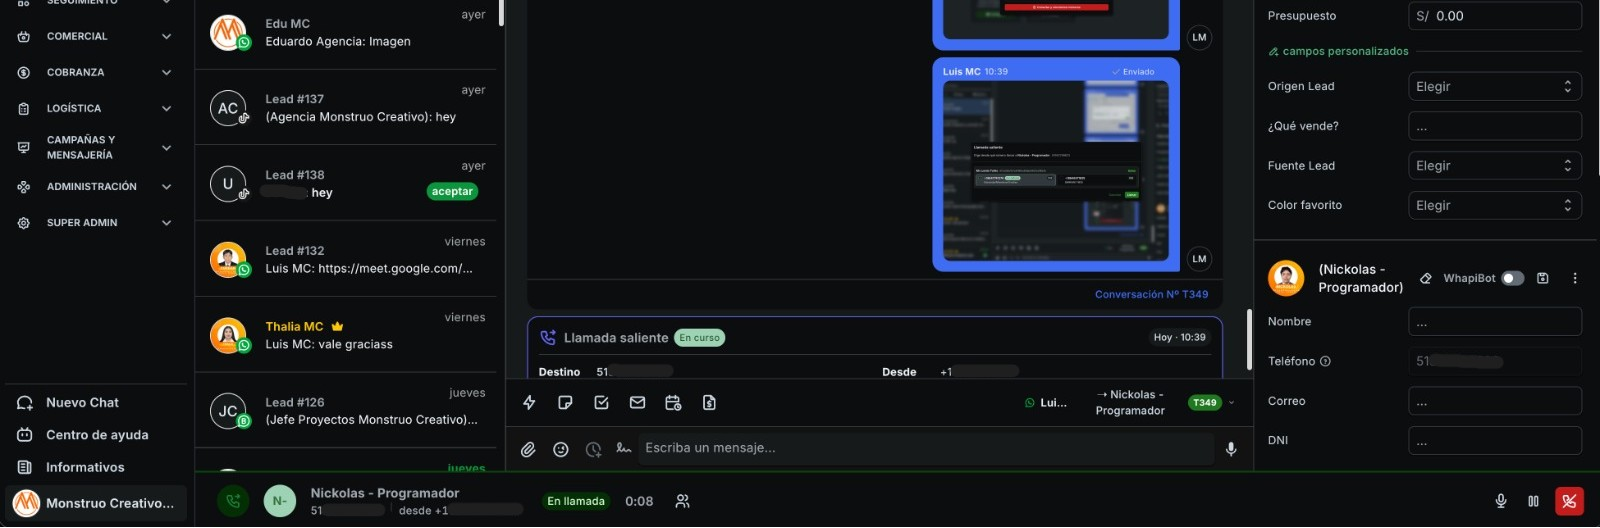Viewport: 1600px width, 528px height.
Task: Click the Lui... WhatsApp channel selector
Action: click(1046, 402)
